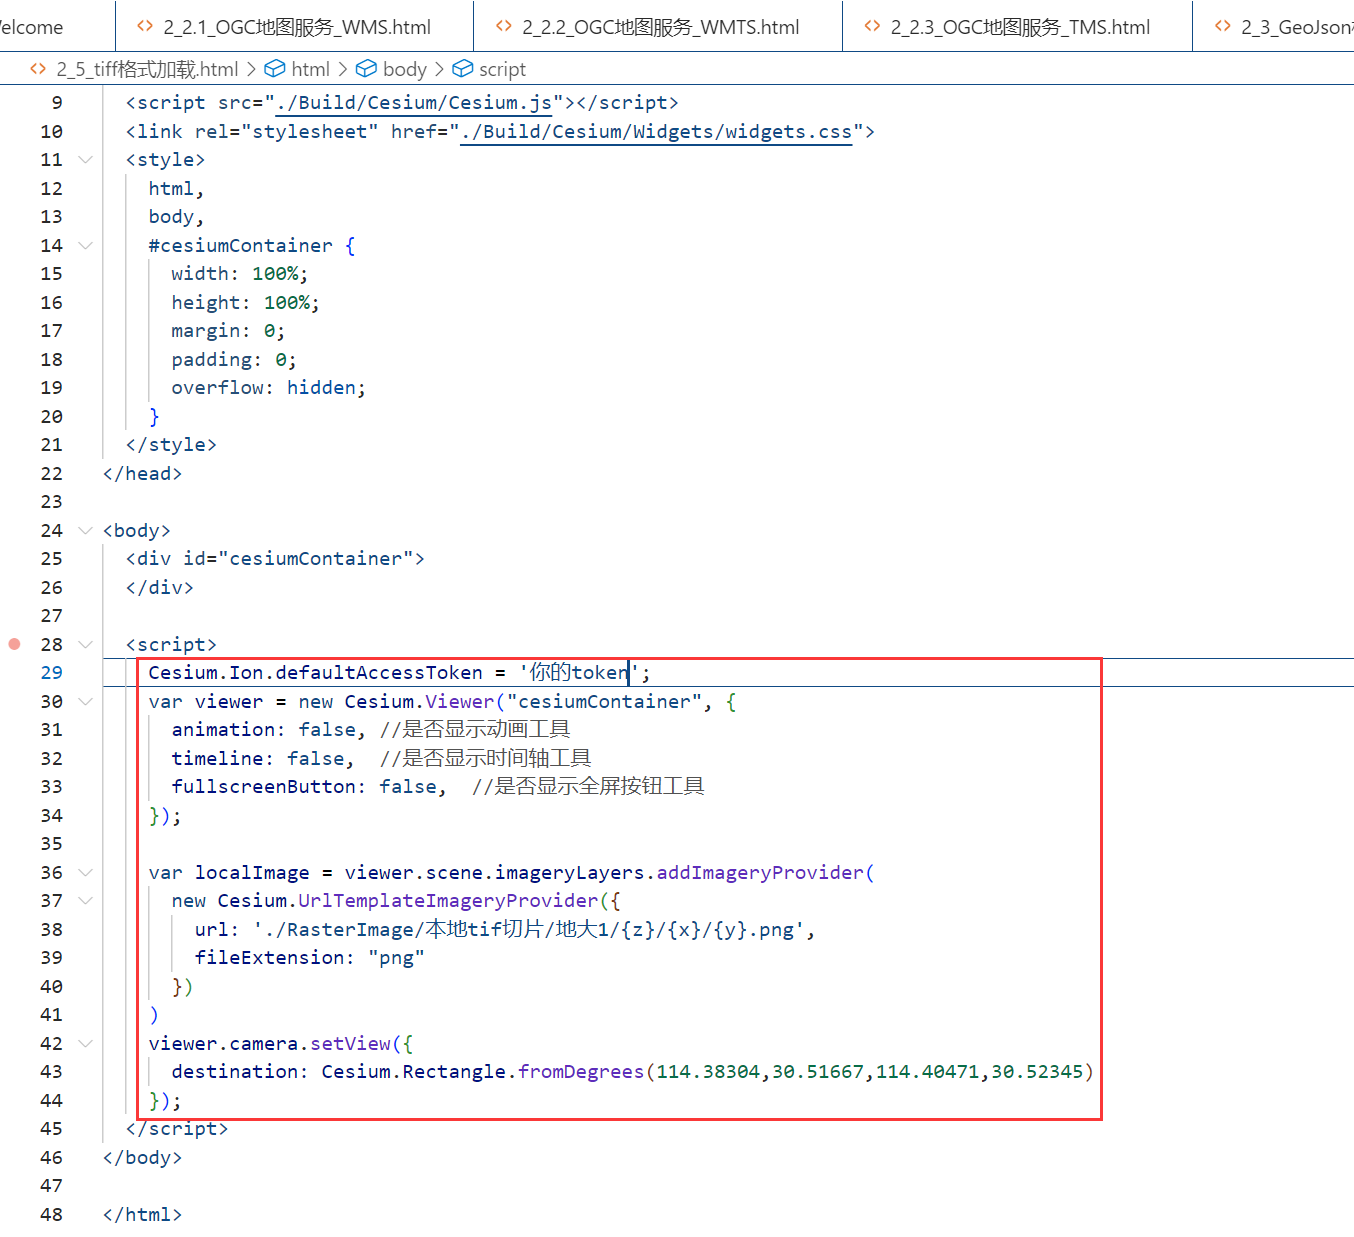Click 'padding: 0;' on line 18

(x=233, y=360)
